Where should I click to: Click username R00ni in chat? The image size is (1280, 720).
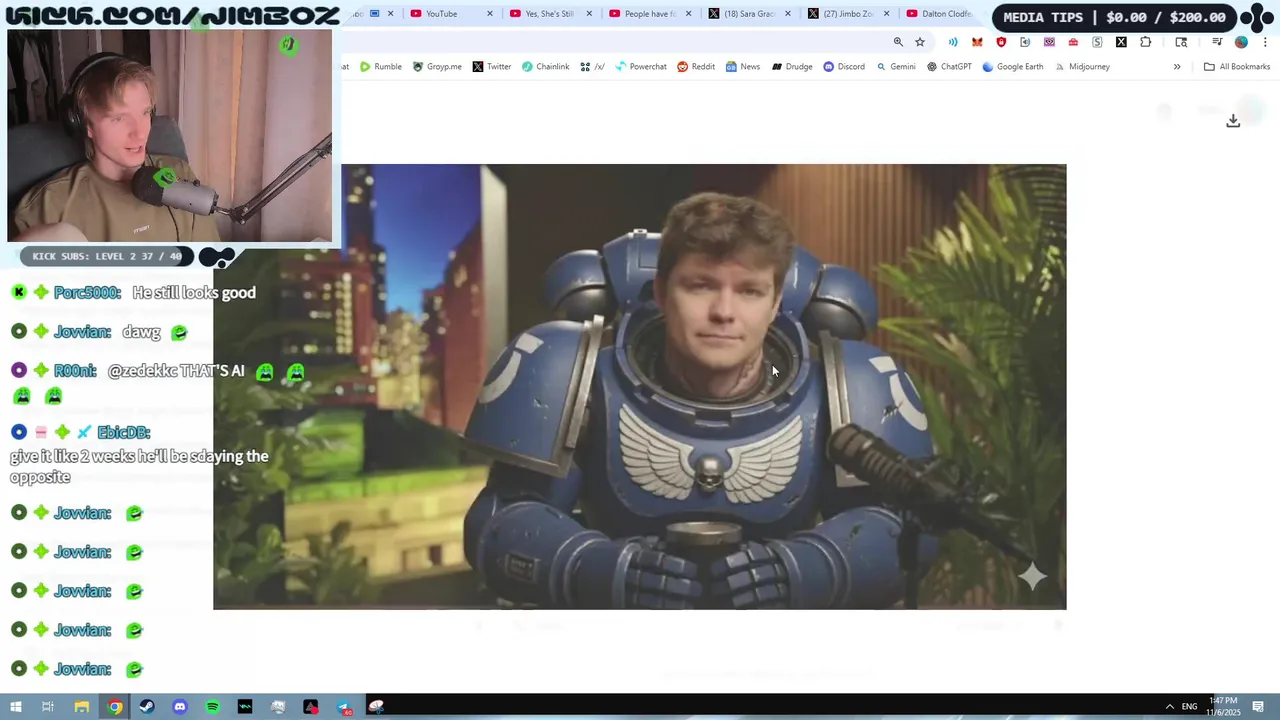pyautogui.click(x=75, y=371)
